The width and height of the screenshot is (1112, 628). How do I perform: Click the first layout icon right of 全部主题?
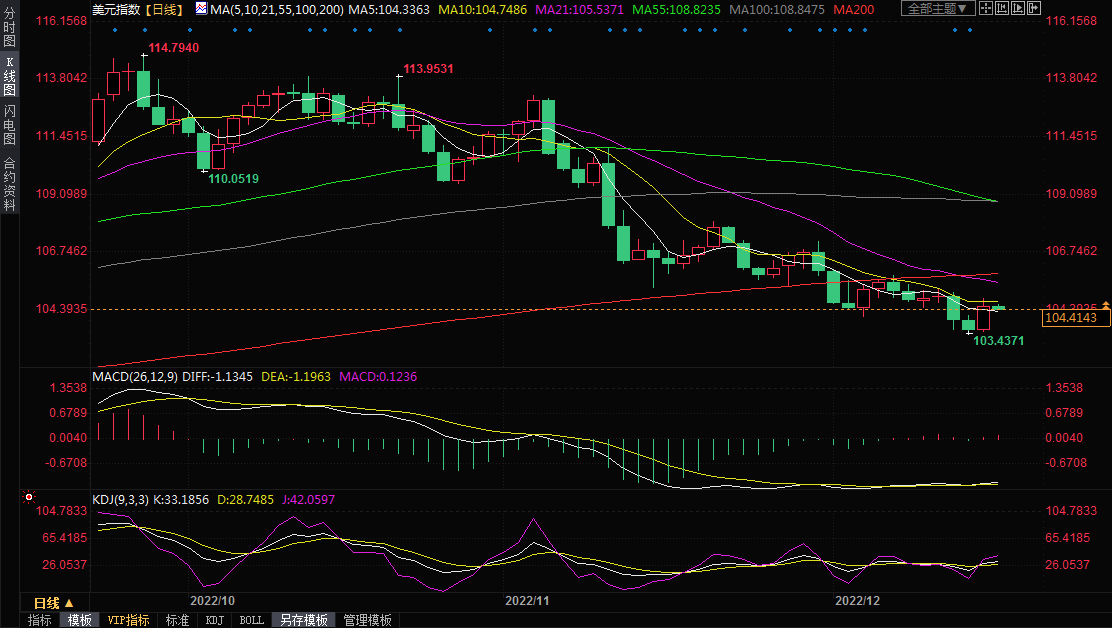986,9
